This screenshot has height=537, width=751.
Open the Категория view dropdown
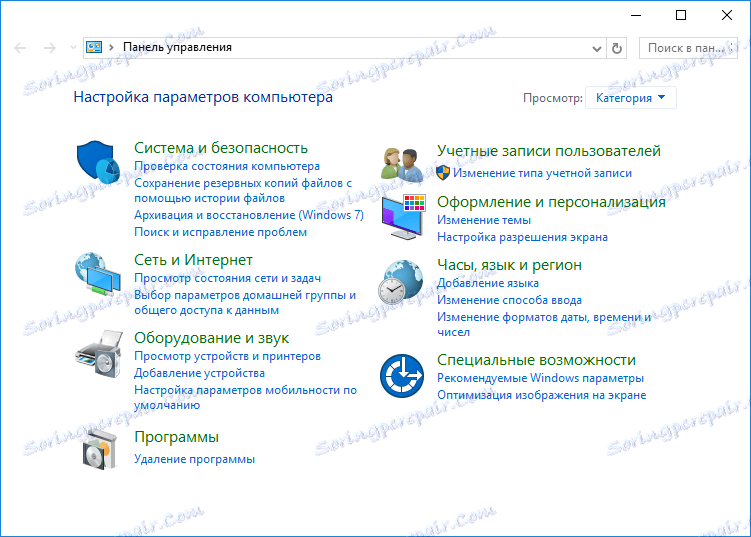[x=630, y=98]
